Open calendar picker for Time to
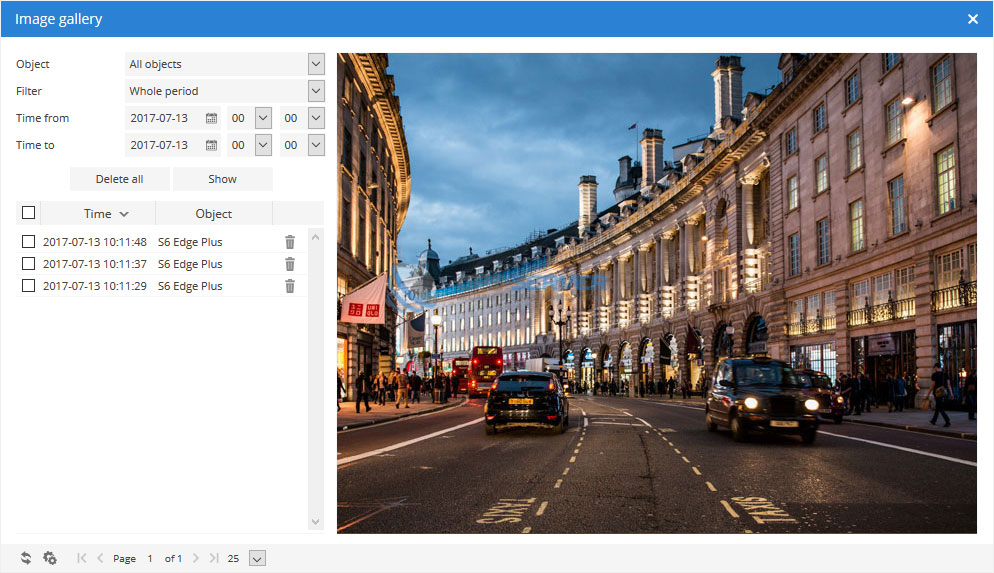Screen dimensions: 994x573 [211, 145]
